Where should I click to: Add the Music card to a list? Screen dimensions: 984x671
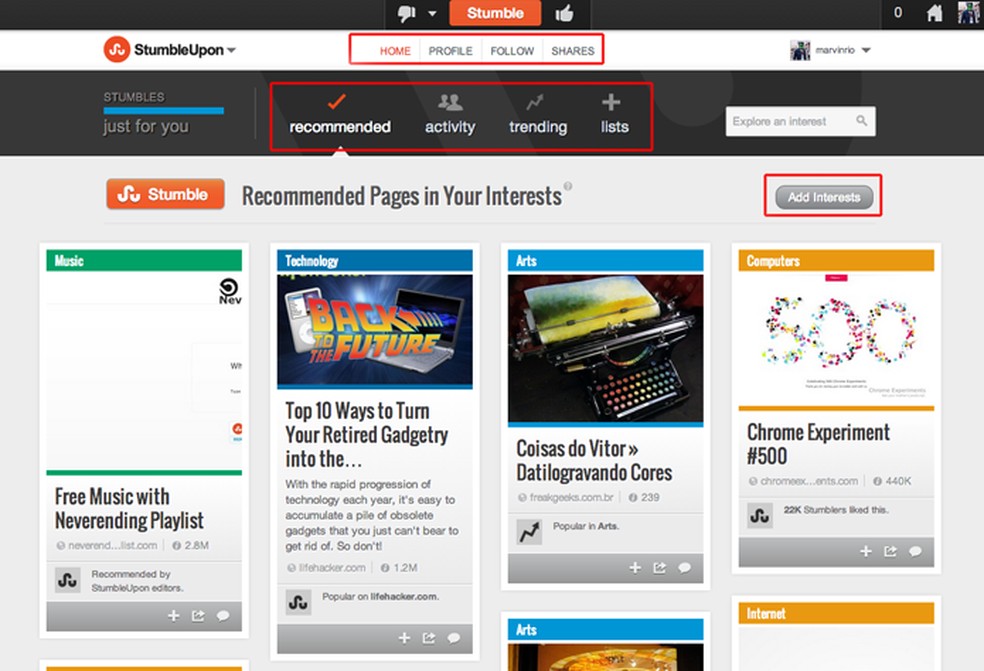click(x=174, y=616)
